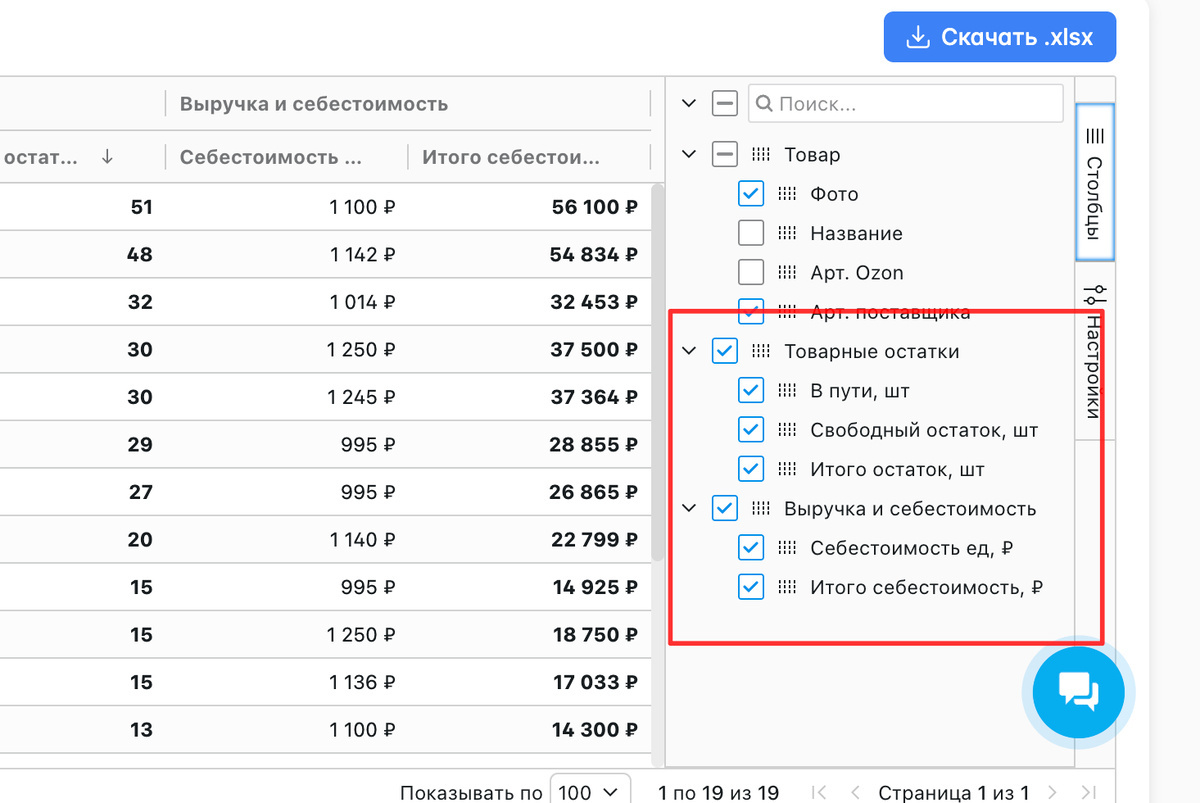Click the drag handle beside Себестоимость ед, ₽
The height and width of the screenshot is (803, 1200).
[x=786, y=548]
